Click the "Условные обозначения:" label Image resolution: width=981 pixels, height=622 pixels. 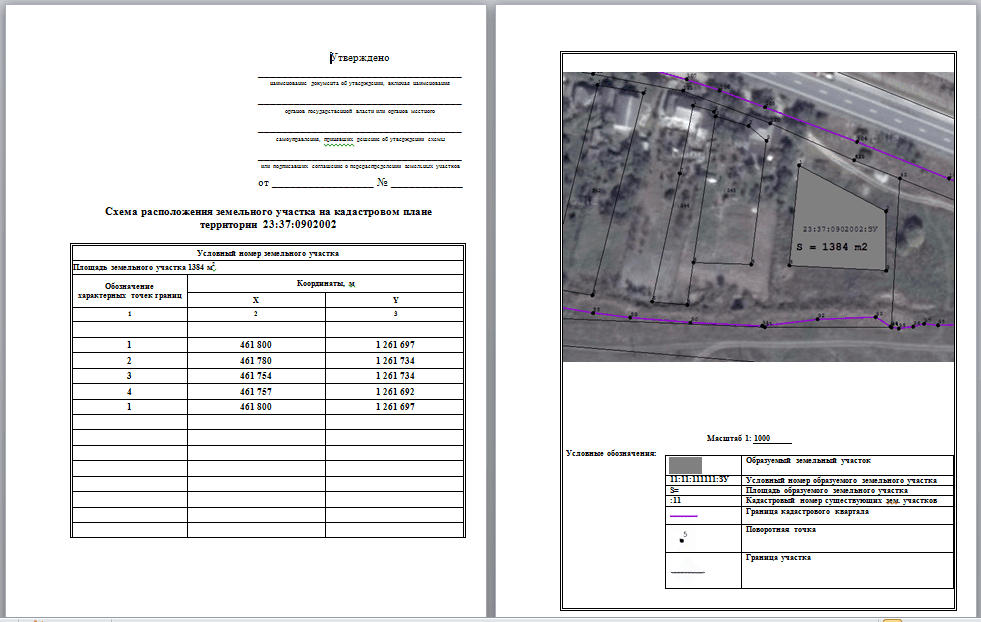[x=611, y=453]
